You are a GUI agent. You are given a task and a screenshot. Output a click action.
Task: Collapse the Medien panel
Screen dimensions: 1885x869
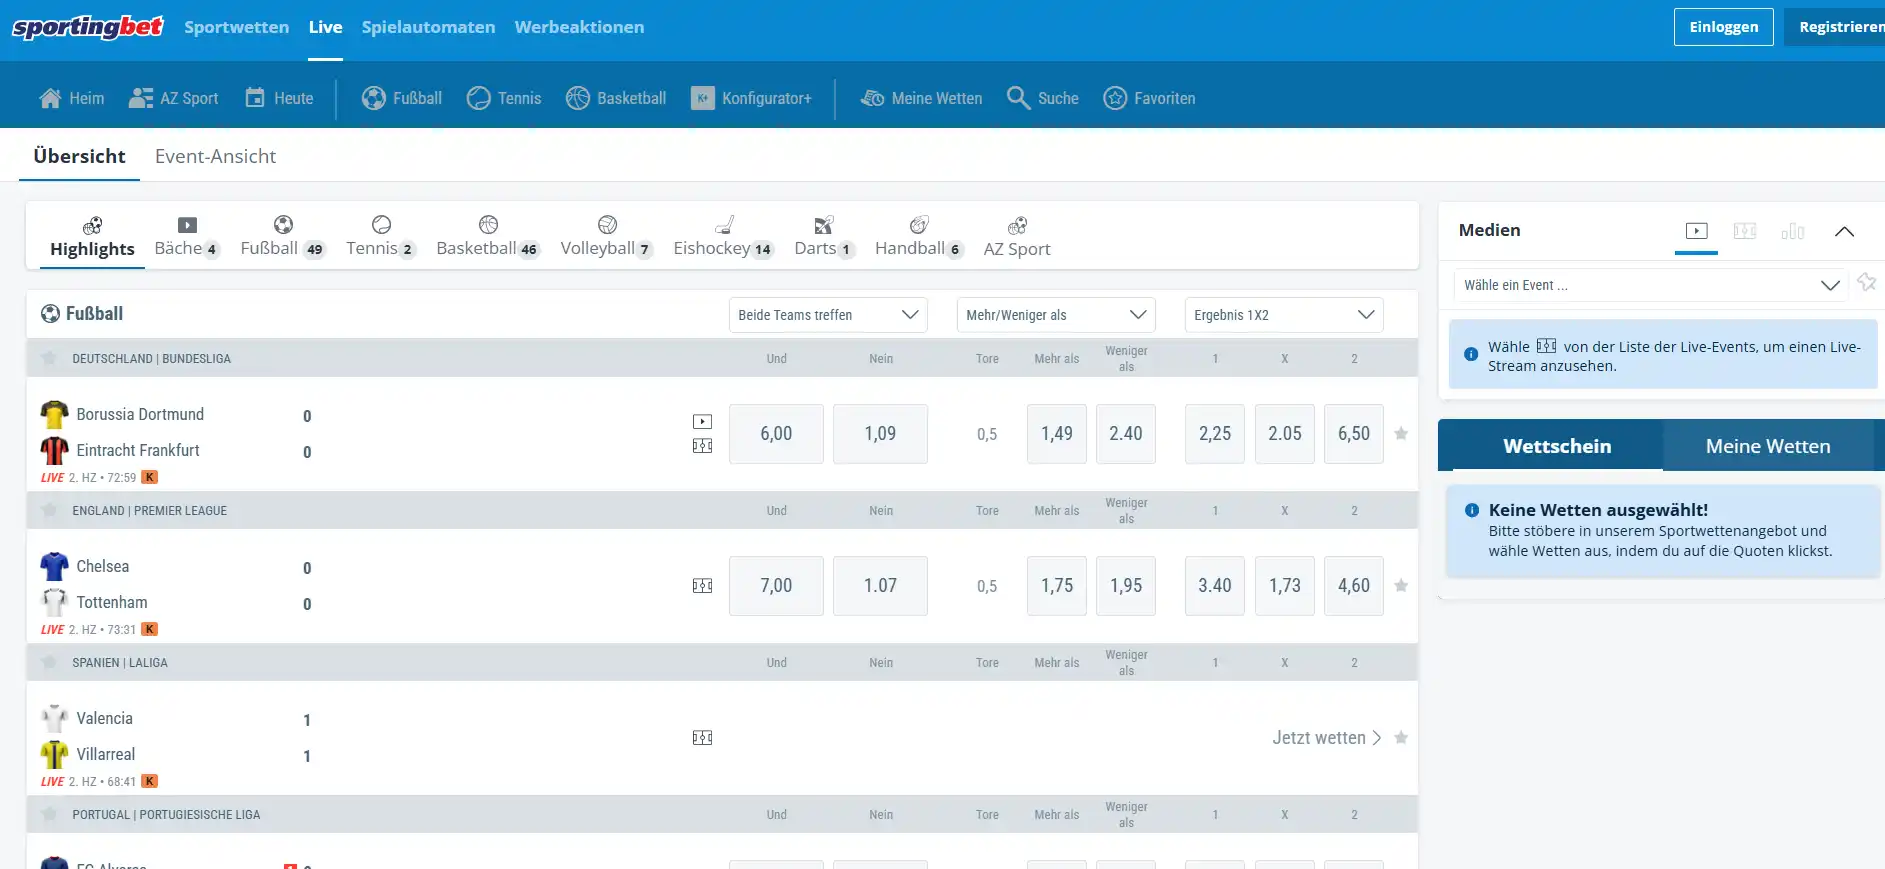coord(1845,231)
